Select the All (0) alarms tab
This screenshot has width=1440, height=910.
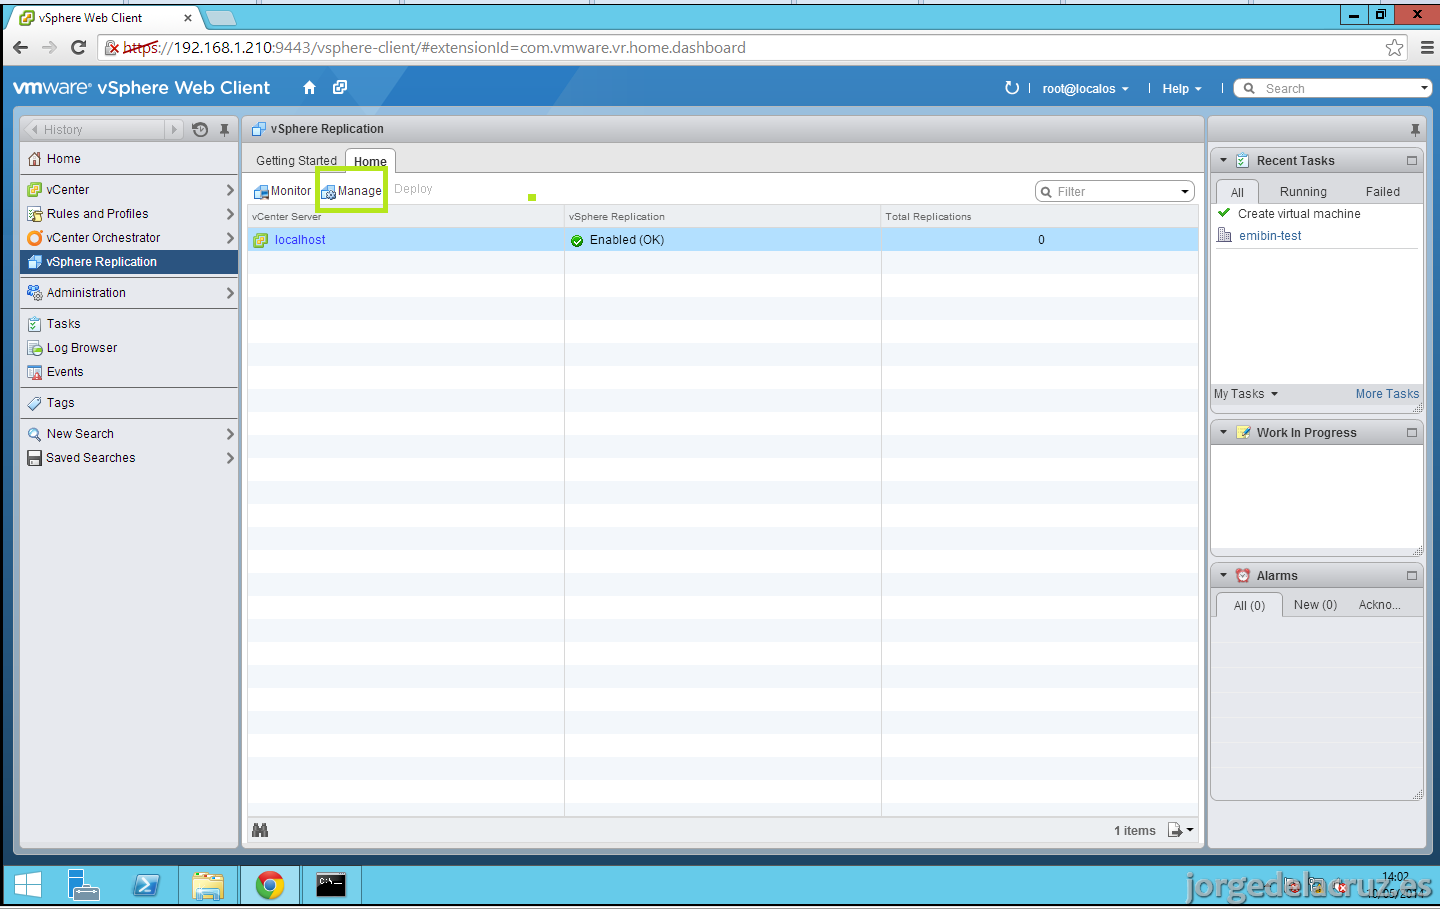tap(1249, 605)
